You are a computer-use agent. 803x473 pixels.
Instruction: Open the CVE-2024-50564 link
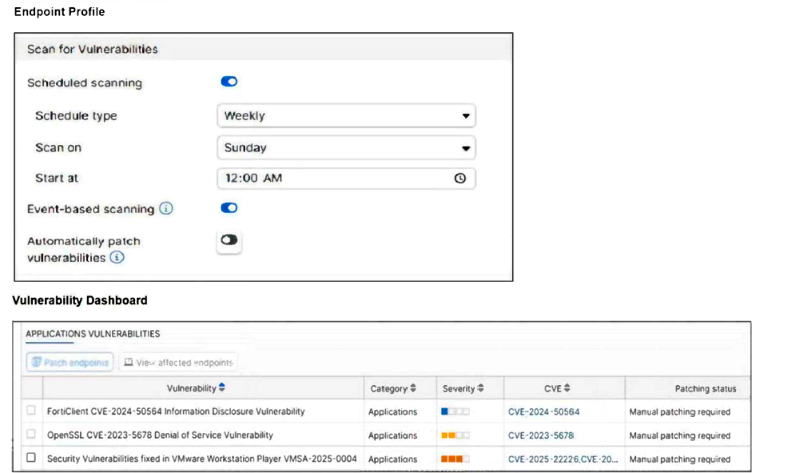coord(543,412)
